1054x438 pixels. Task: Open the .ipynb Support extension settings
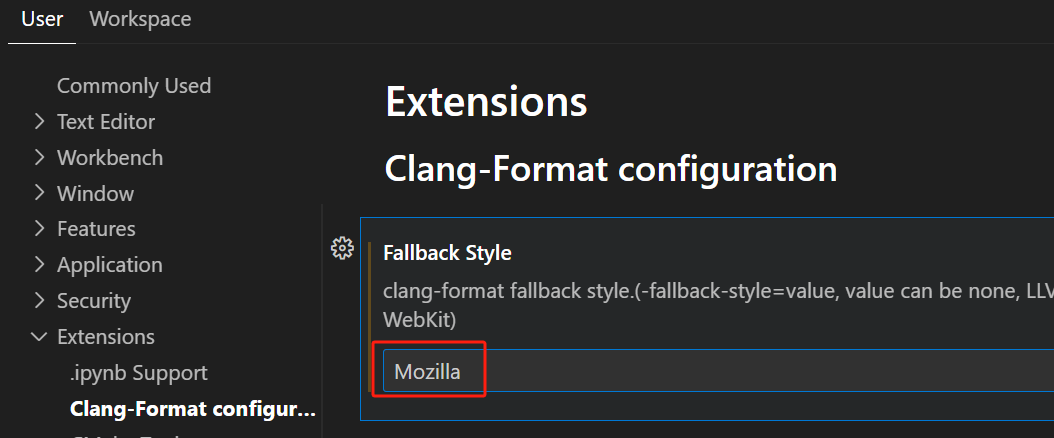(139, 373)
